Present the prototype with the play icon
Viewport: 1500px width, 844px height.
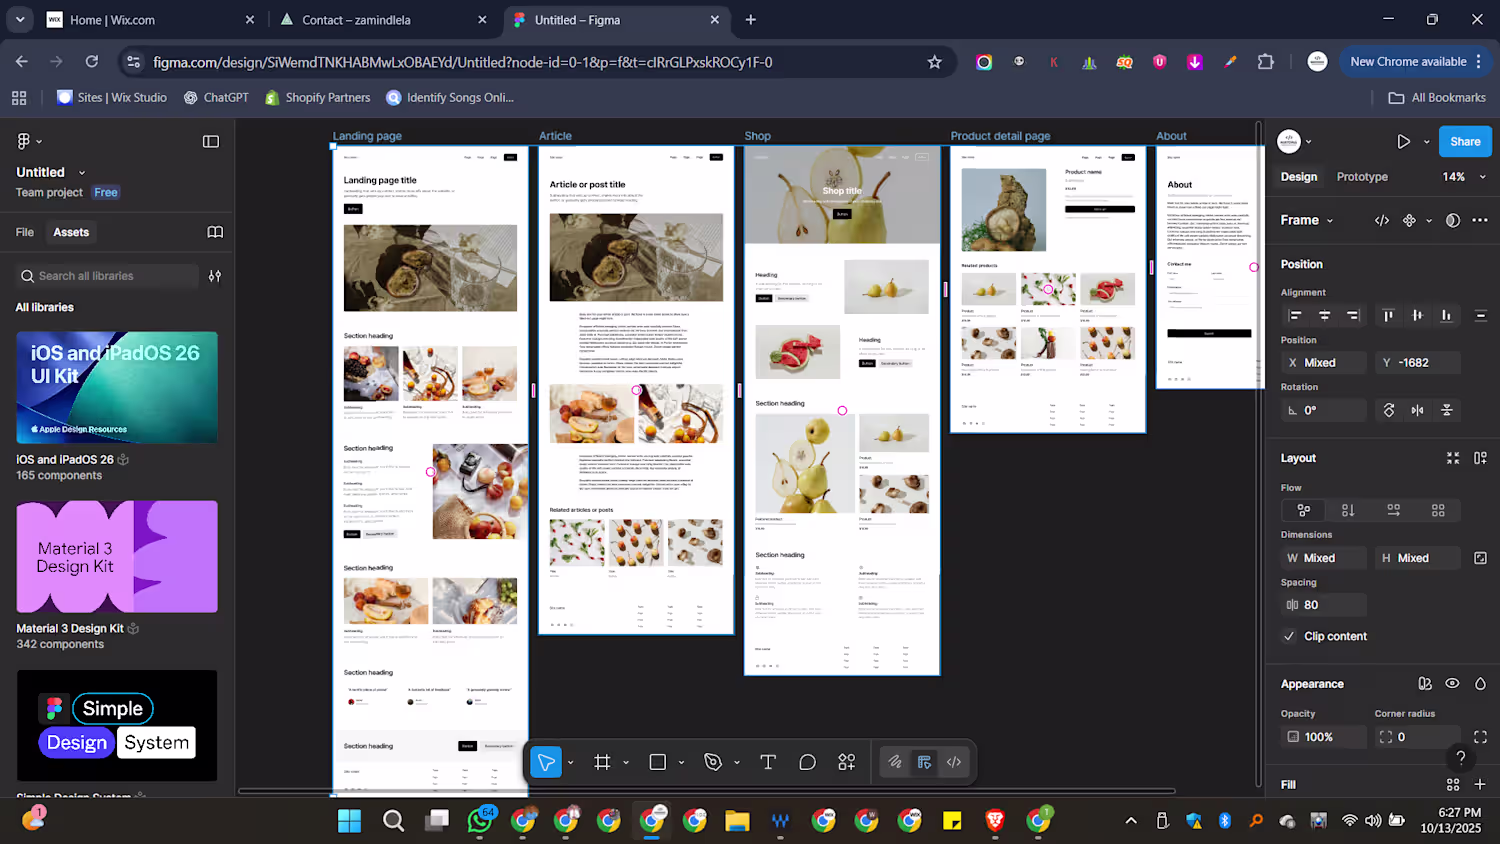point(1404,142)
